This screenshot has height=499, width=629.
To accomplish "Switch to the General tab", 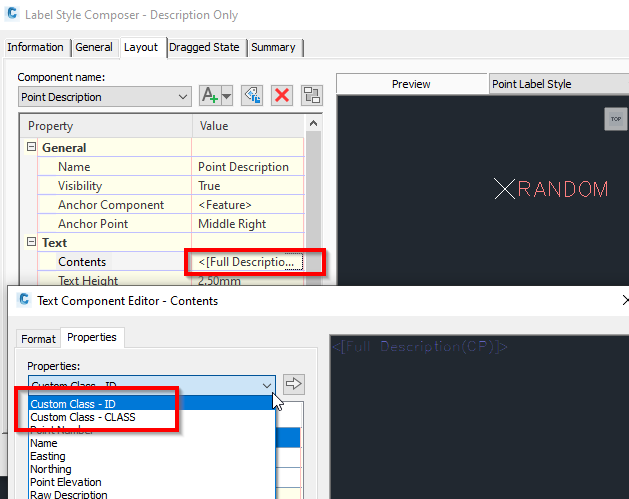I will pyautogui.click(x=94, y=47).
